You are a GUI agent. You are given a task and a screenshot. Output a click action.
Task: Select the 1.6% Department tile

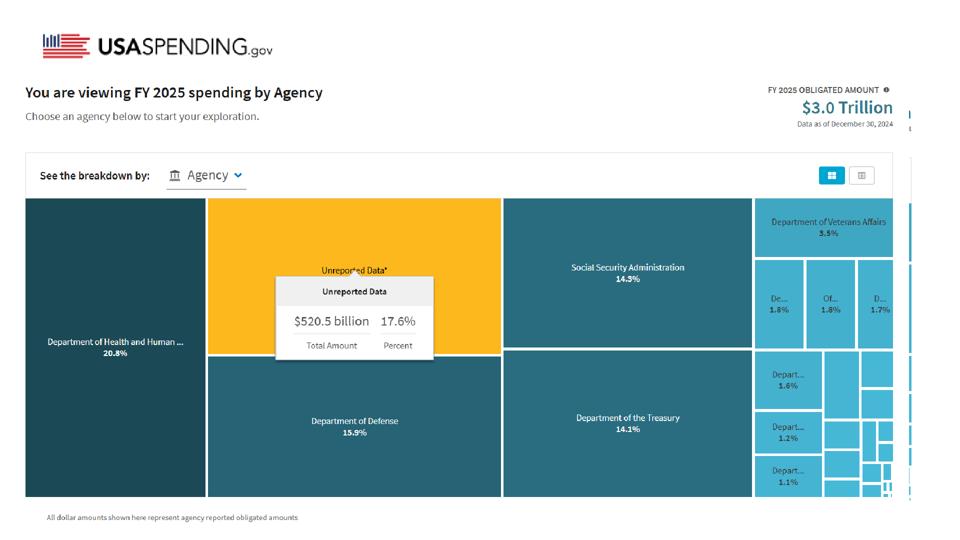pyautogui.click(x=787, y=380)
